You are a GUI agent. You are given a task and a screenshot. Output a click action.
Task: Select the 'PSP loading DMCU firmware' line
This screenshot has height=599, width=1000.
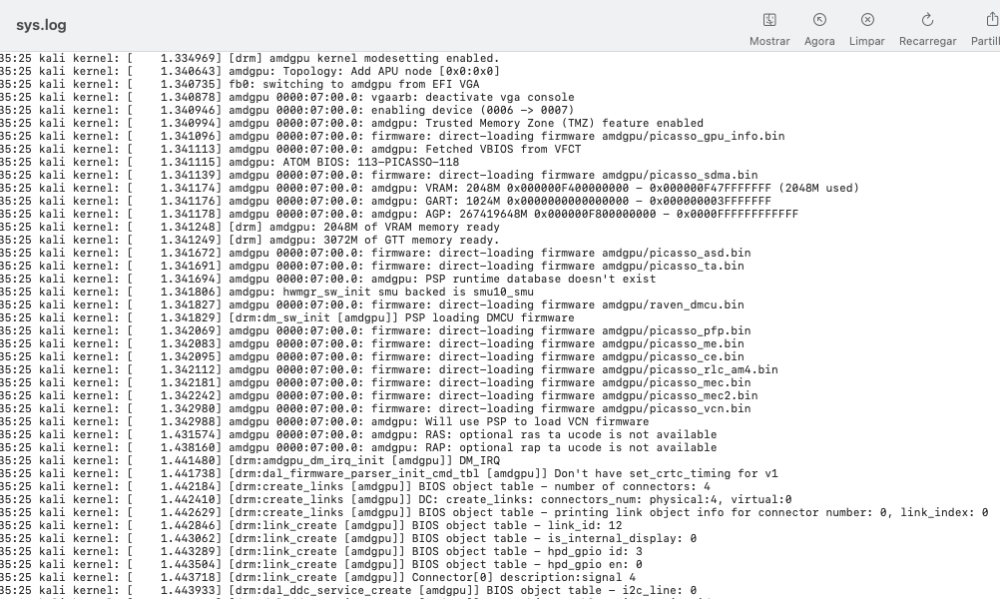click(287, 318)
